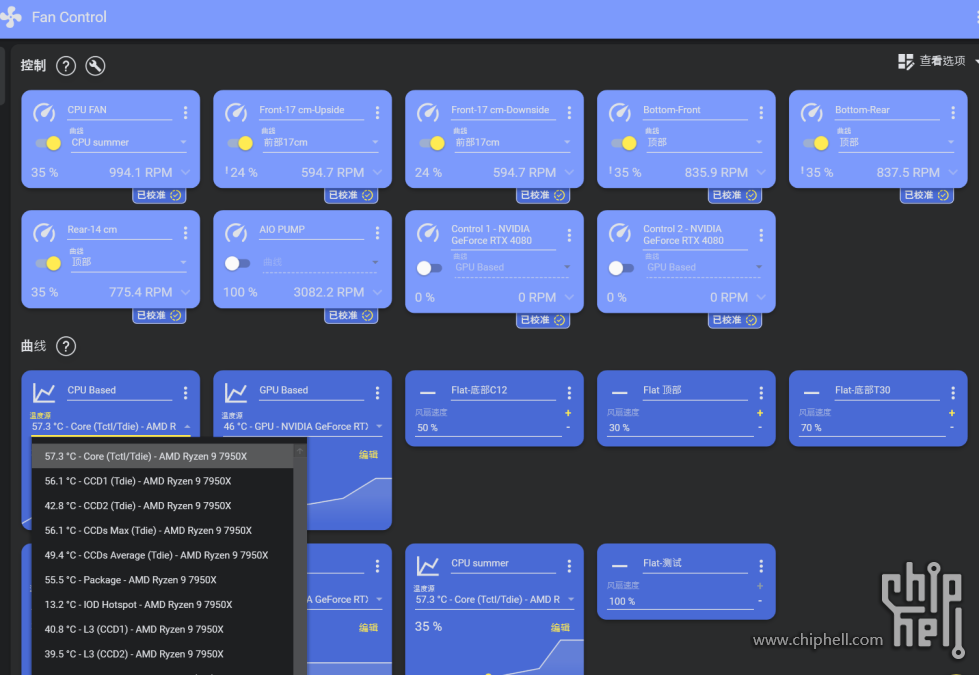Click 编辑 on the GPU Based curve
This screenshot has height=675, width=979.
point(368,455)
